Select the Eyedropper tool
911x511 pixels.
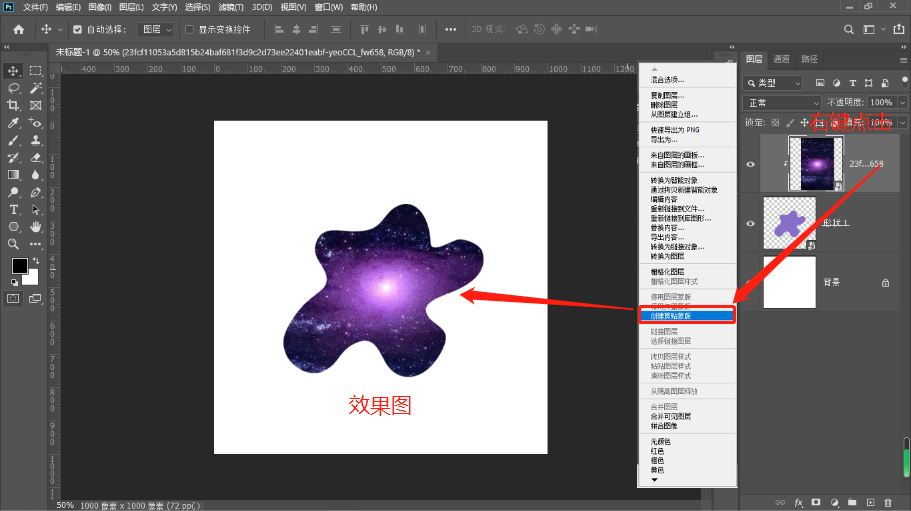click(13, 123)
